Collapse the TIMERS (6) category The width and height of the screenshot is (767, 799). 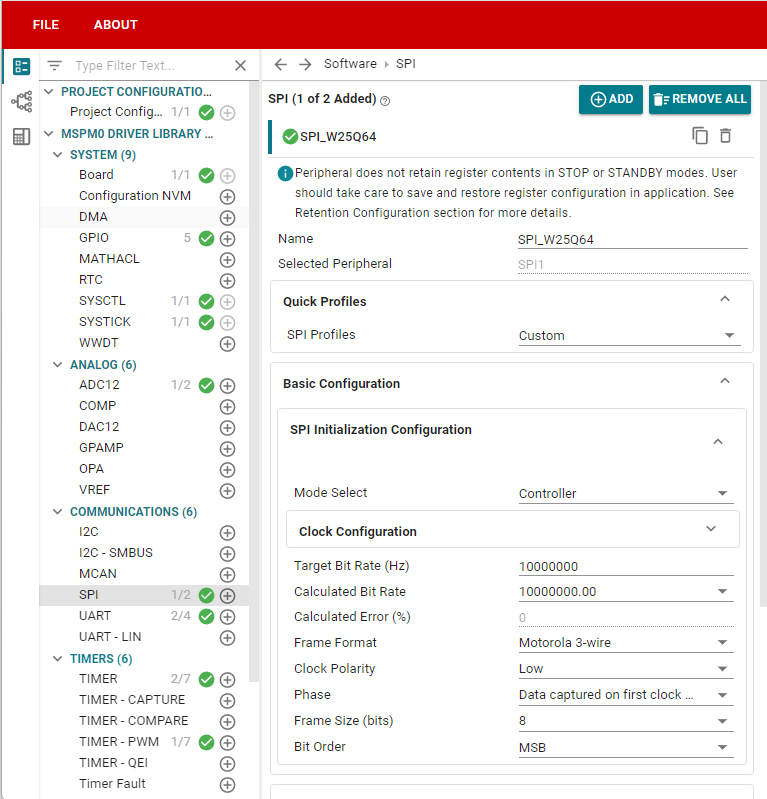(58, 658)
